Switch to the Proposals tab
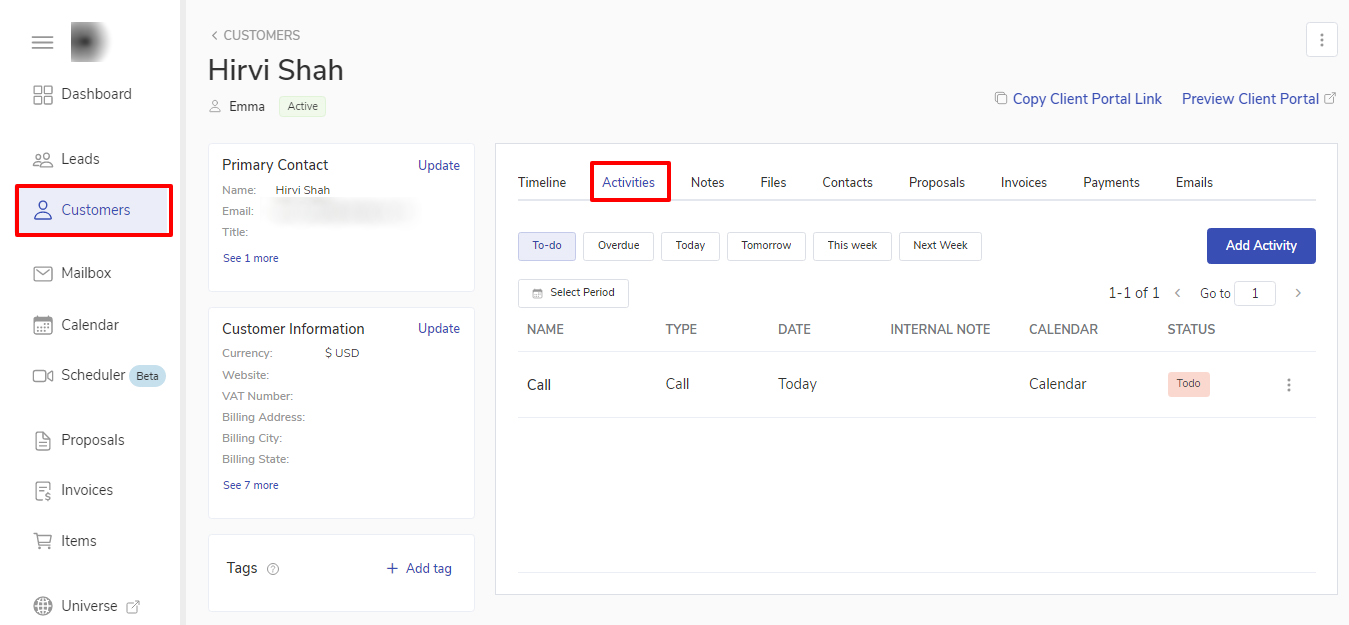Viewport: 1349px width, 625px height. [936, 182]
